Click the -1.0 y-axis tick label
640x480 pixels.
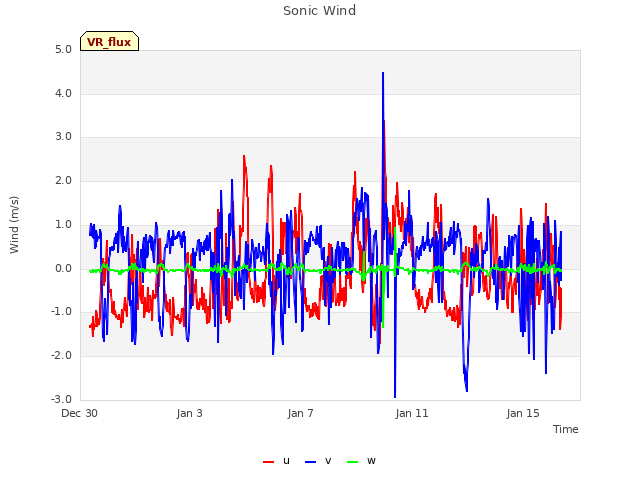click(x=61, y=312)
